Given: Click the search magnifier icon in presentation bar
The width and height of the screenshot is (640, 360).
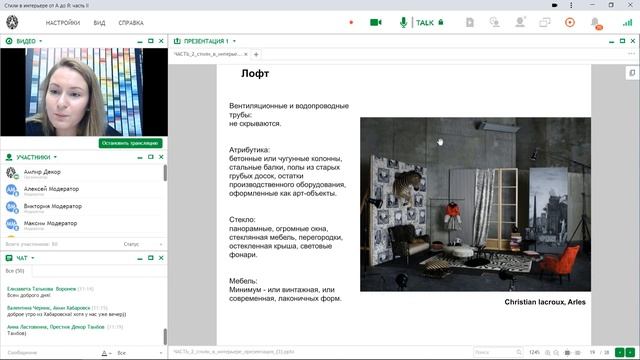Looking at the screenshot, I should 519,352.
